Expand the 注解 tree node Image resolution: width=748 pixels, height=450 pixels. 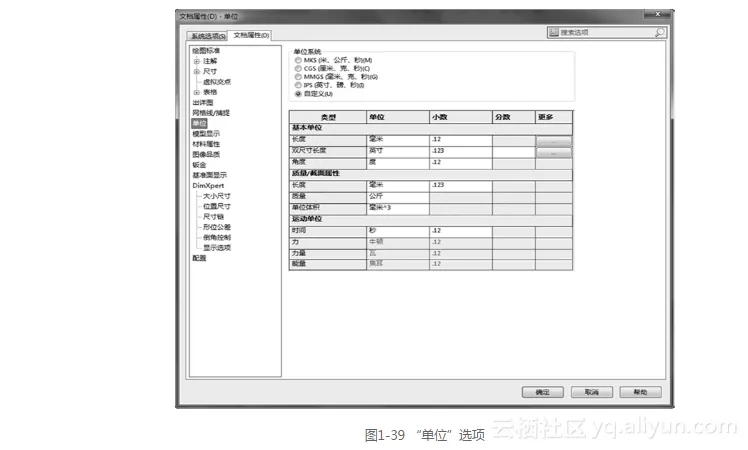coord(197,61)
